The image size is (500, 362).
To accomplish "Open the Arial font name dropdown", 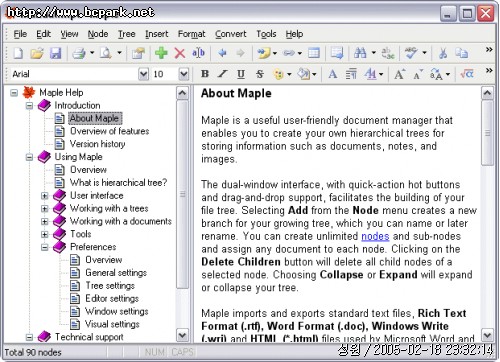I will pyautogui.click(x=143, y=74).
